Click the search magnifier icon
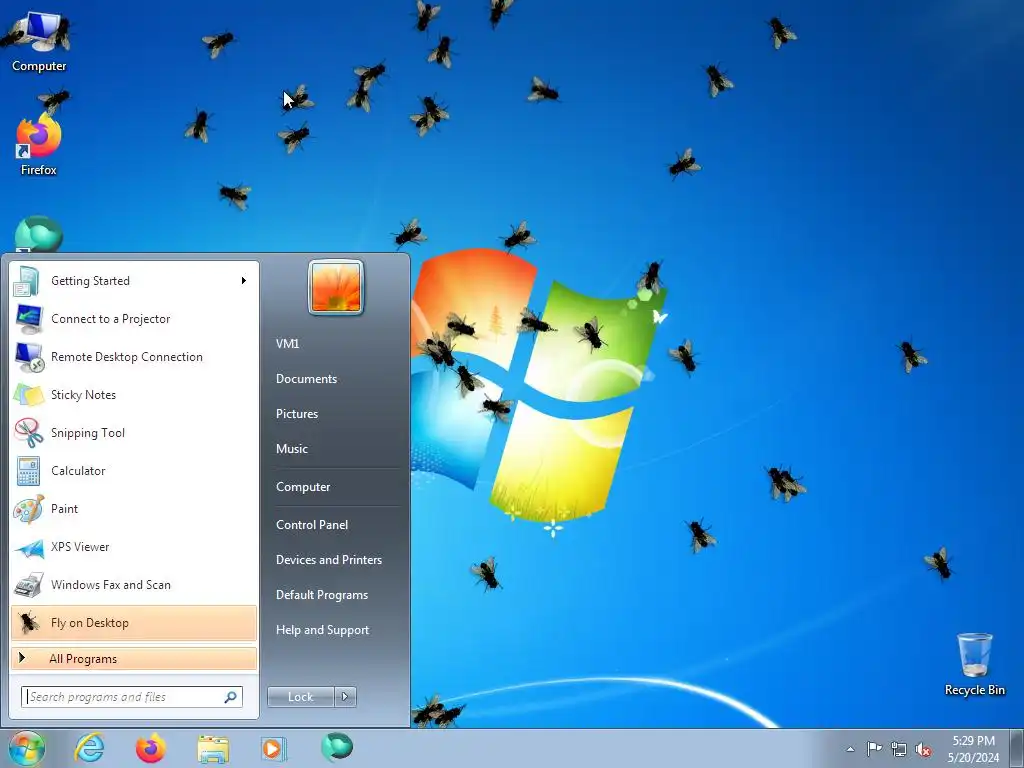This screenshot has width=1024, height=768. point(231,697)
